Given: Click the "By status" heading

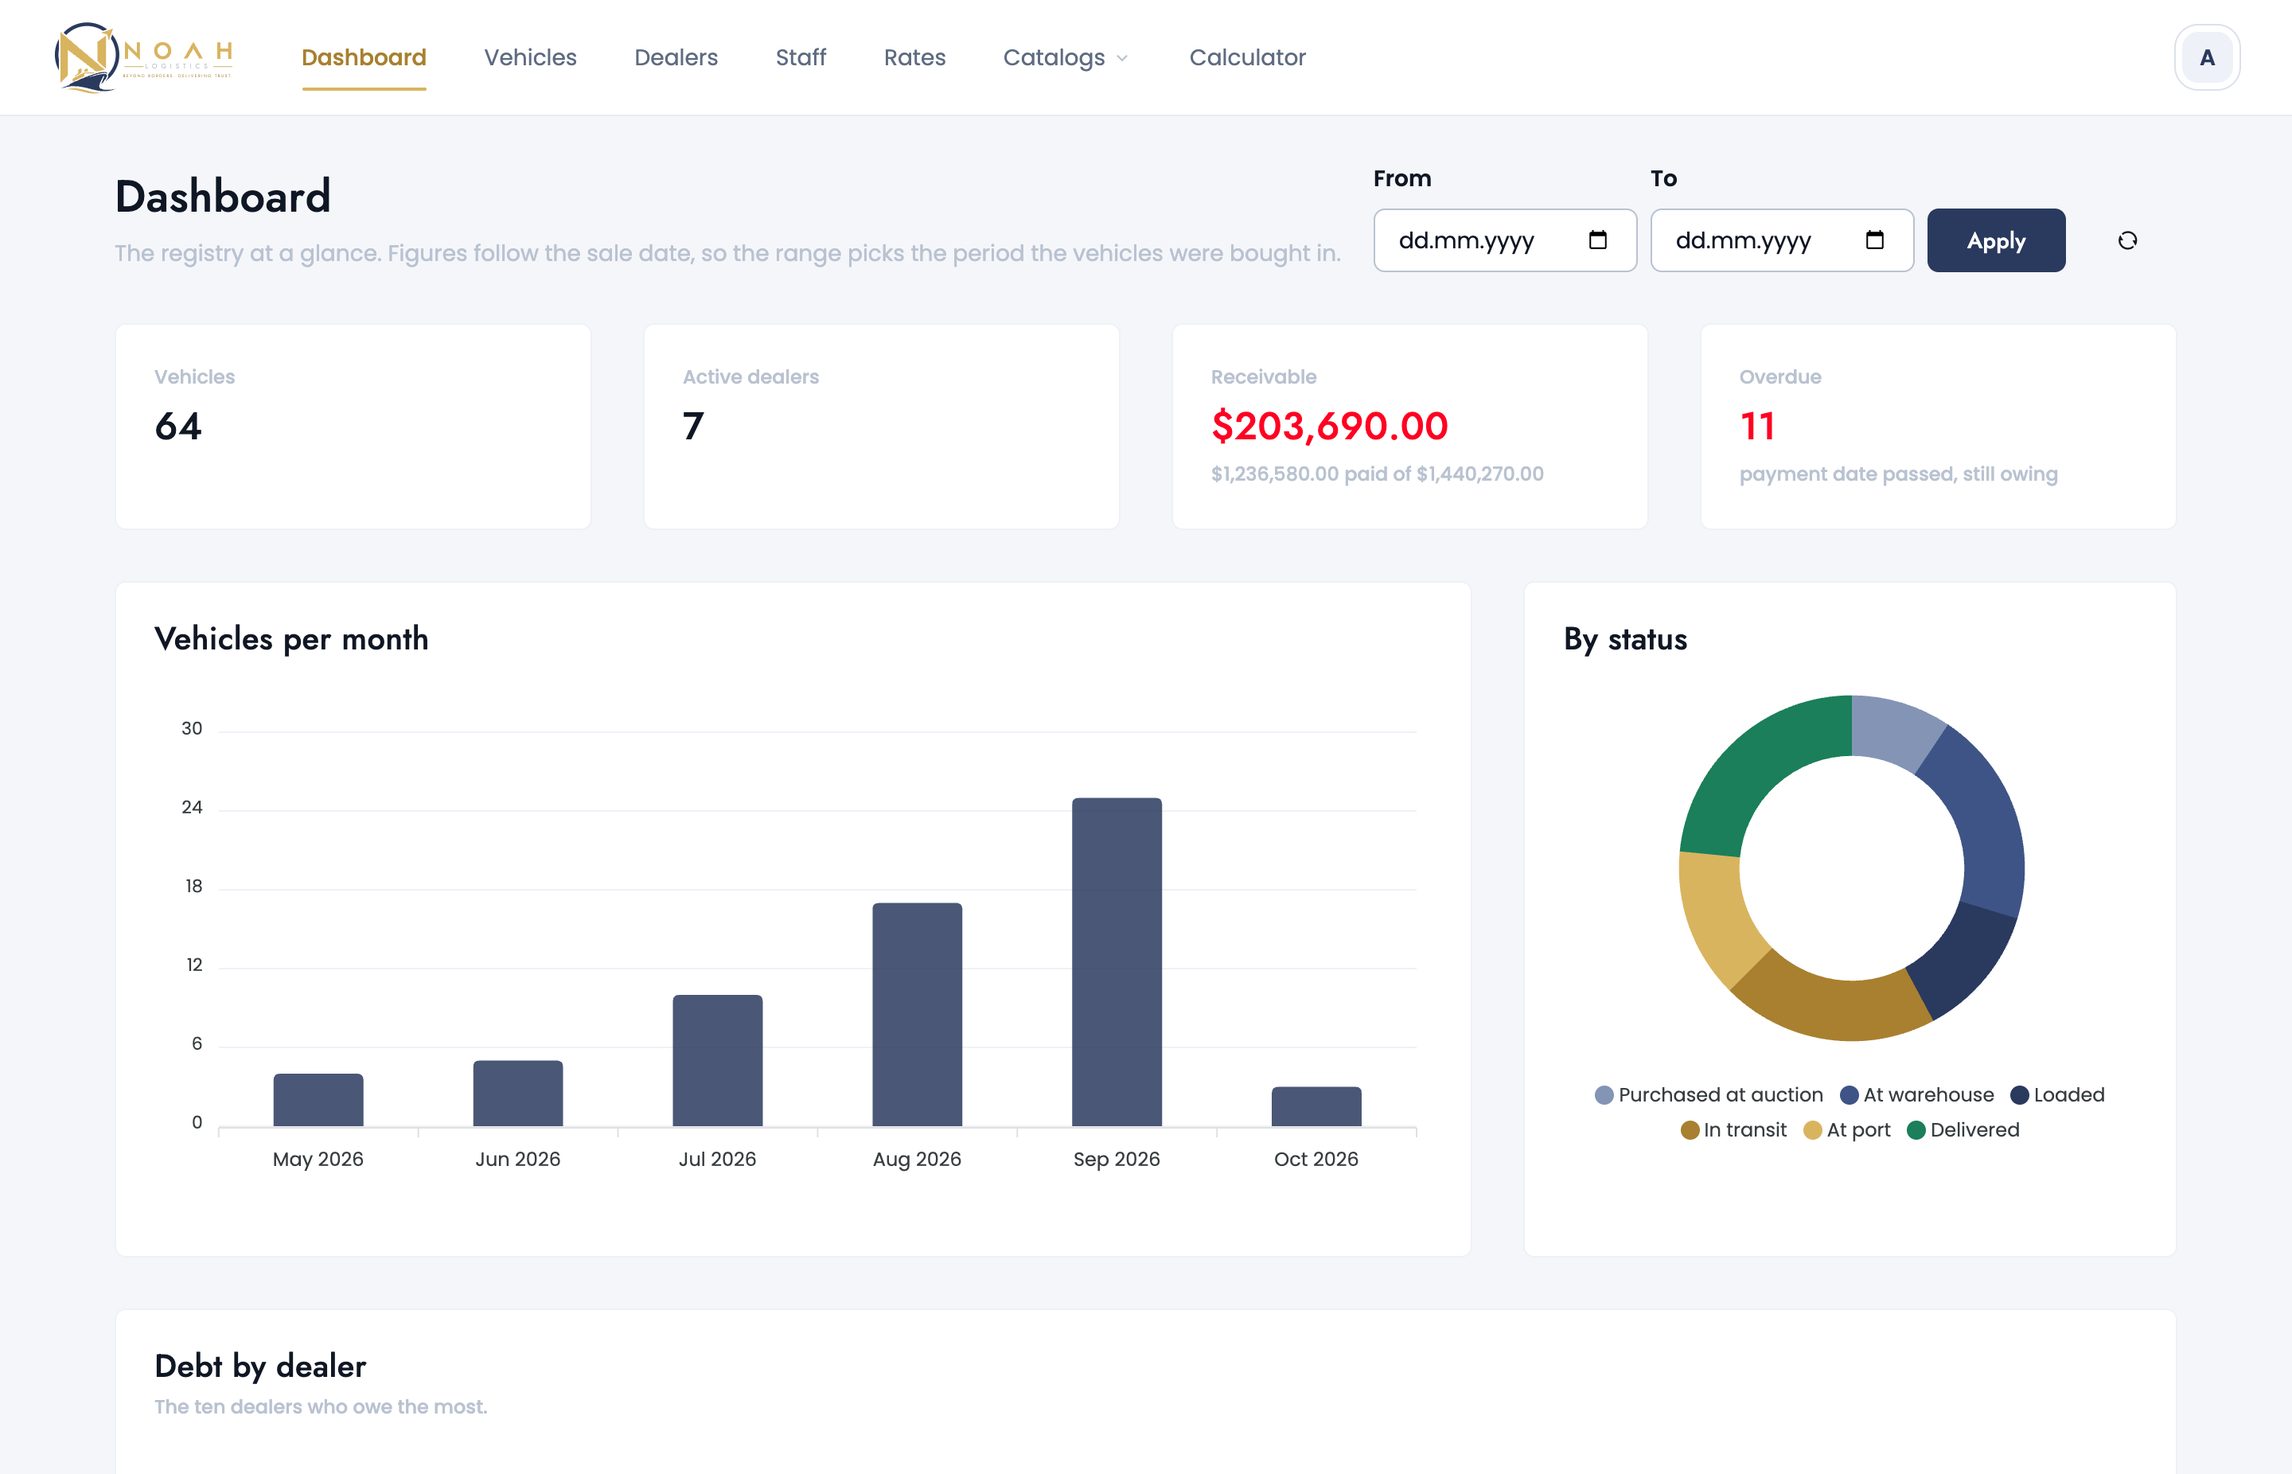Looking at the screenshot, I should pos(1625,639).
